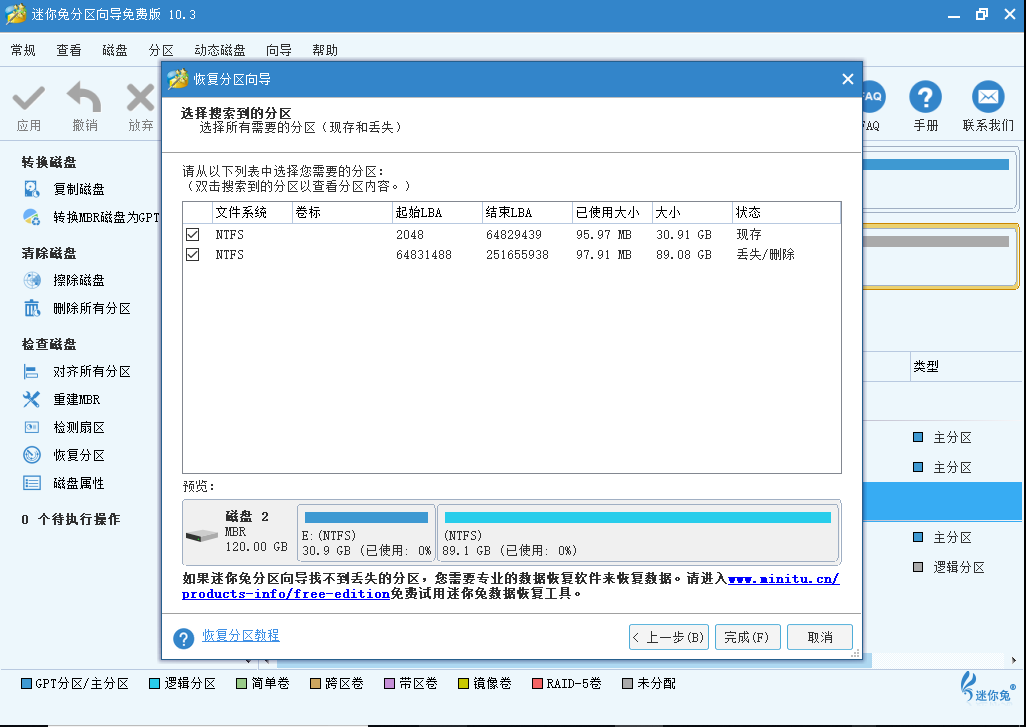Click the 对齐所有分区 sidebar label
The image size is (1026, 727).
[92, 372]
